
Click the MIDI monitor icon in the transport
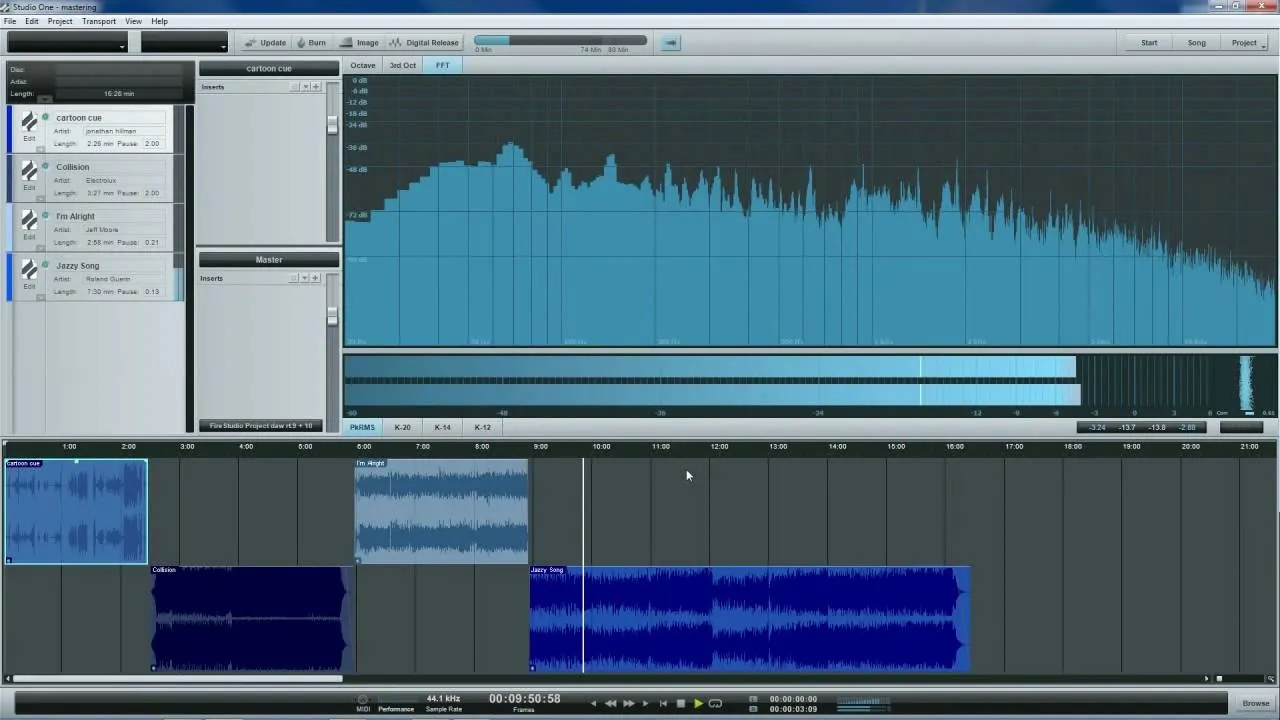(x=363, y=700)
